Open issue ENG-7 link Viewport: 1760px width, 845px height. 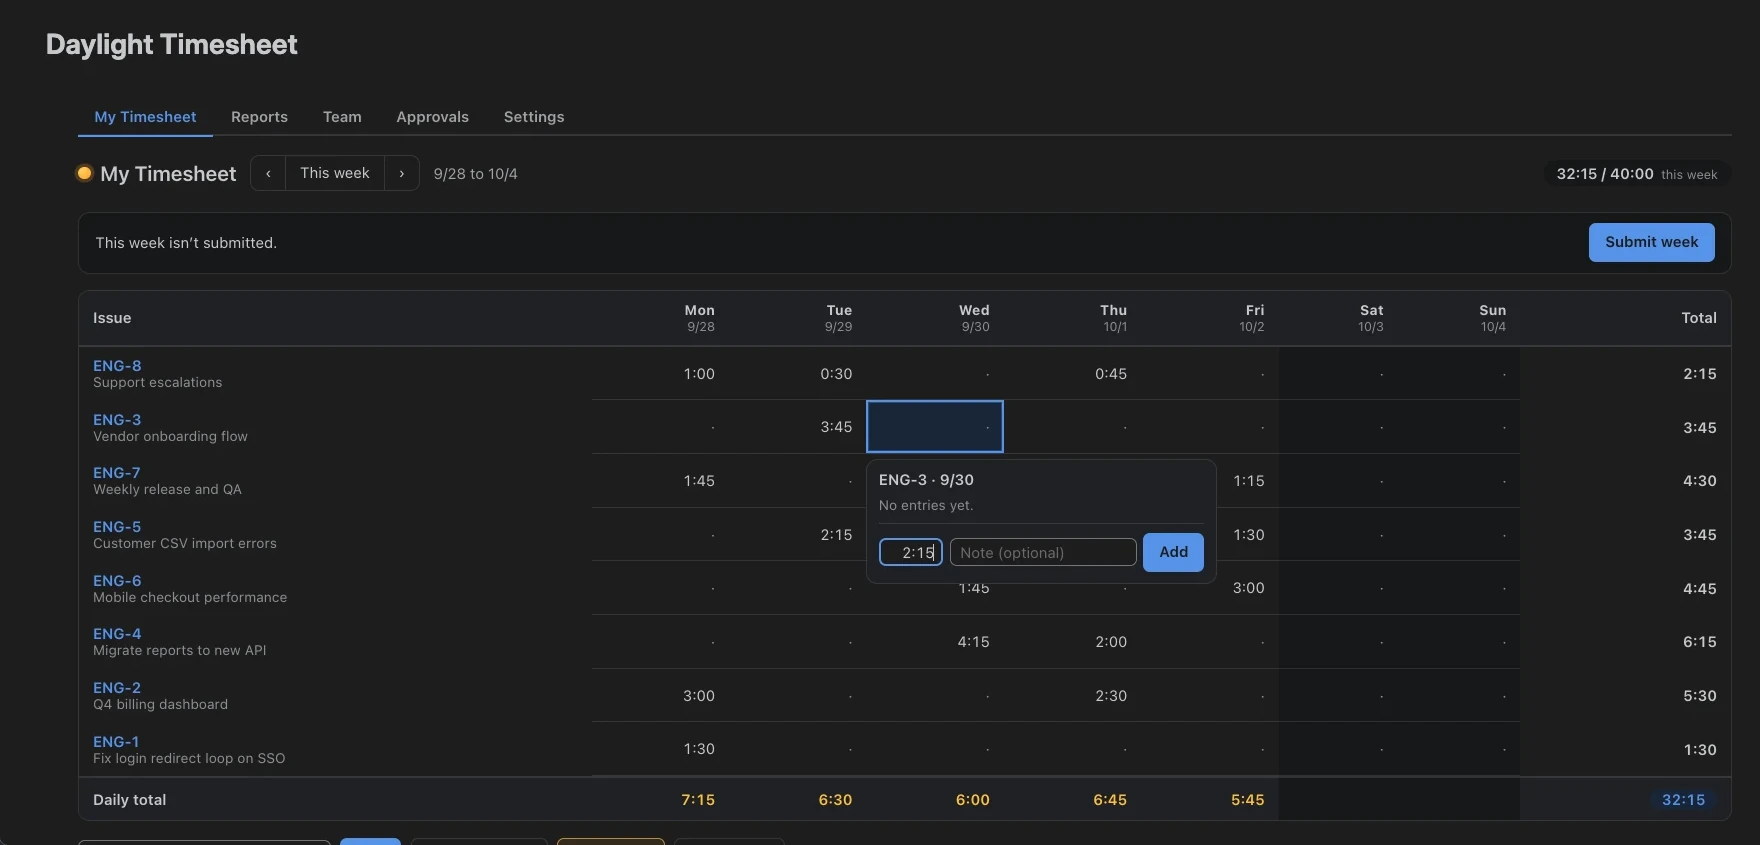[x=117, y=473]
